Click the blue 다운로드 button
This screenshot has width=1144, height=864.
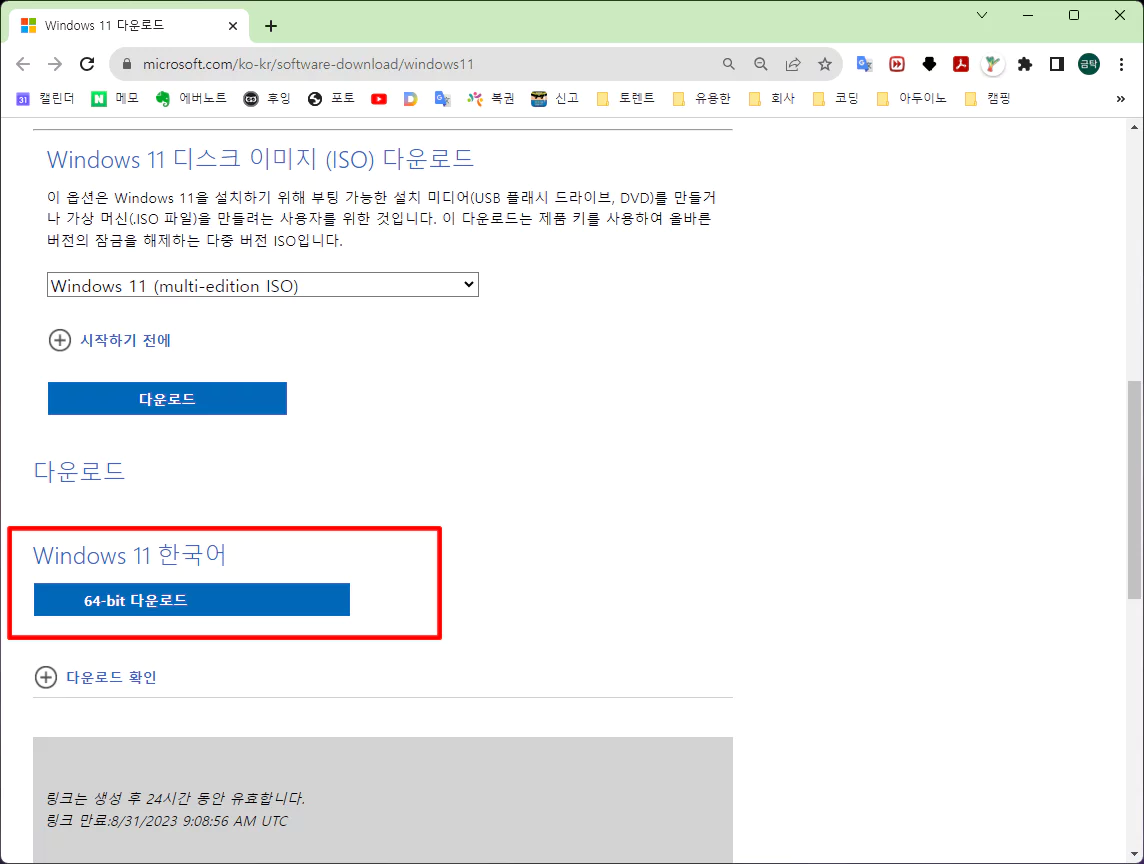click(x=167, y=398)
